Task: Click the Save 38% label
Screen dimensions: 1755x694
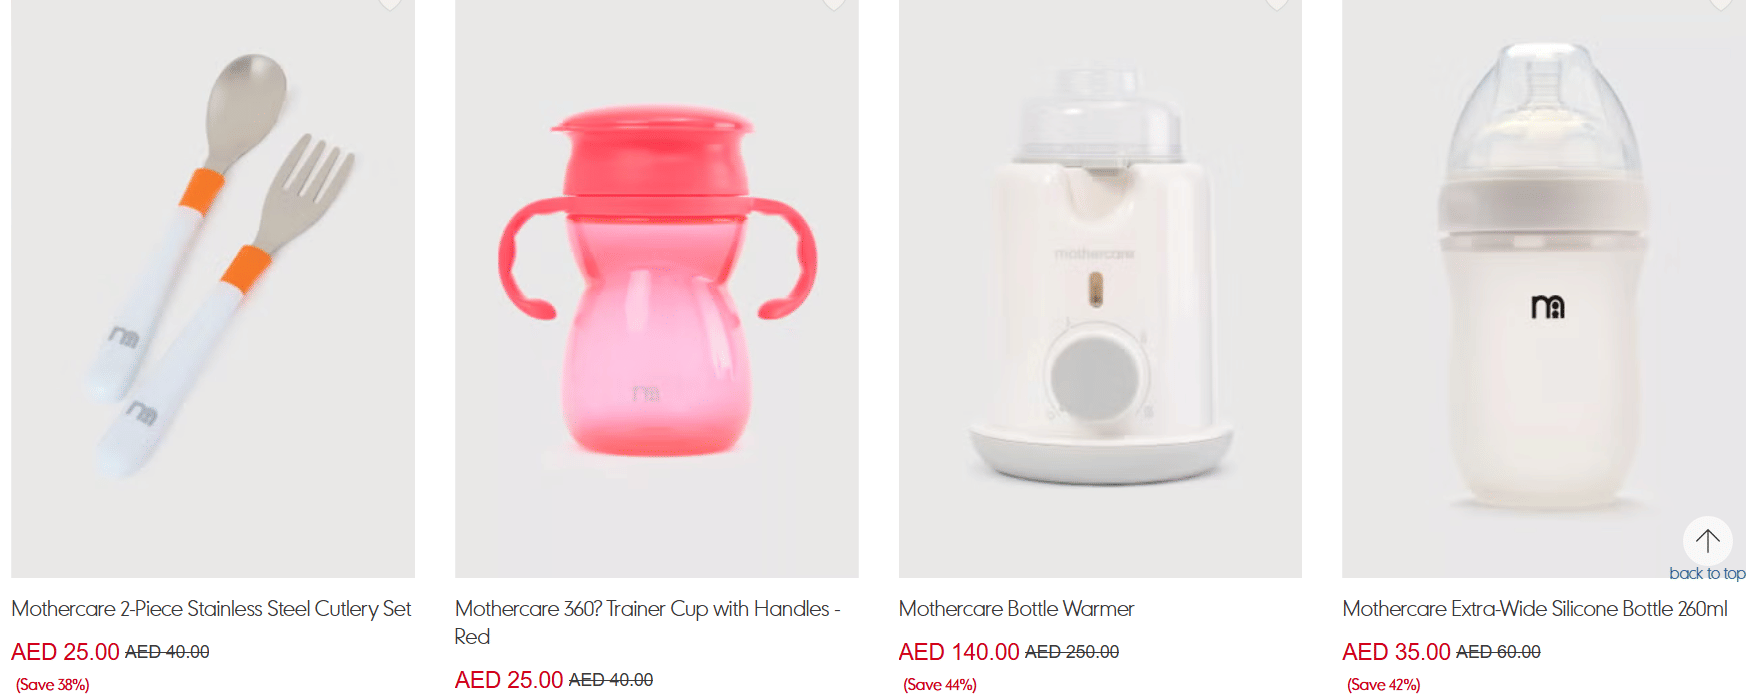Action: click(52, 685)
